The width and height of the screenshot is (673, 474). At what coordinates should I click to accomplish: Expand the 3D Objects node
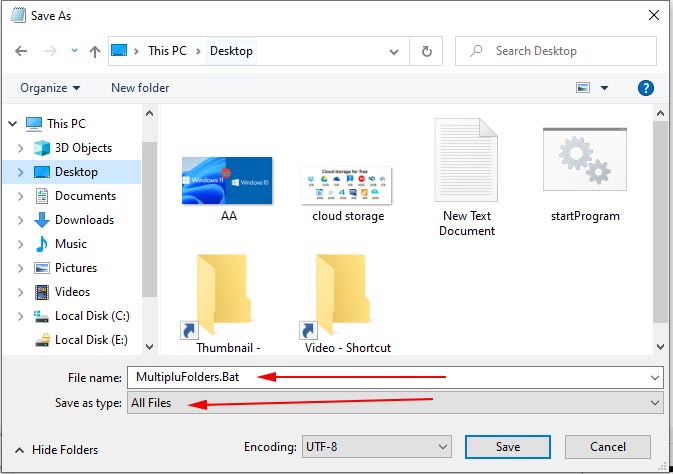point(20,148)
